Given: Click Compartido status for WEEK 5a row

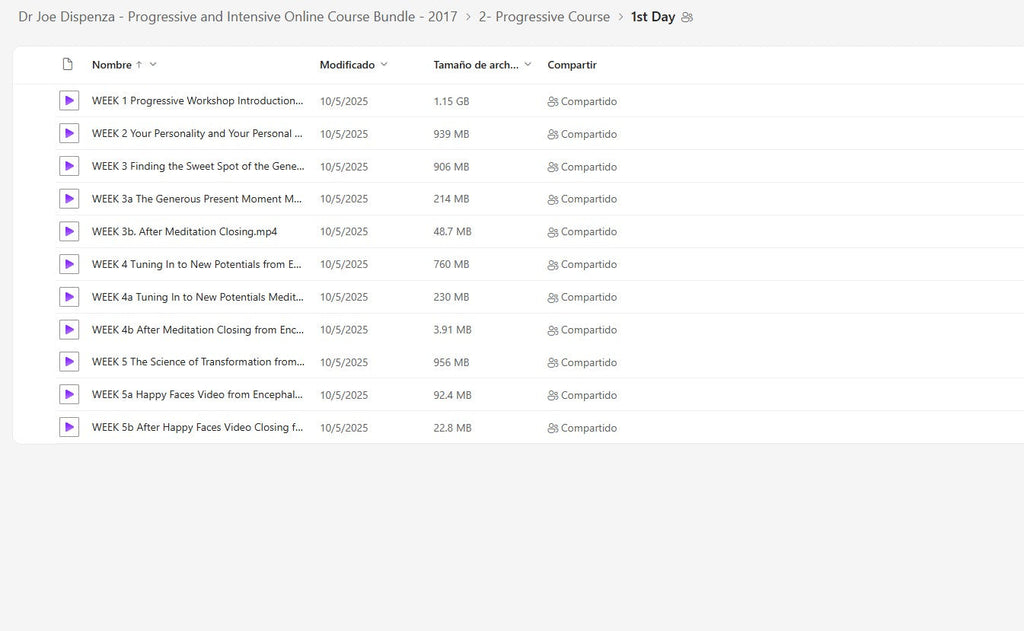Looking at the screenshot, I should [x=582, y=395].
